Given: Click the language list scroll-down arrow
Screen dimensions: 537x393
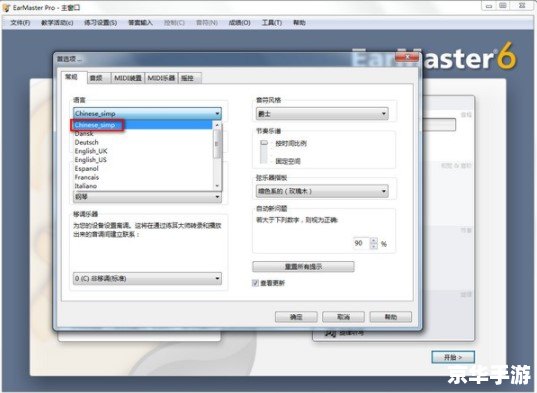Looking at the screenshot, I should coord(217,186).
